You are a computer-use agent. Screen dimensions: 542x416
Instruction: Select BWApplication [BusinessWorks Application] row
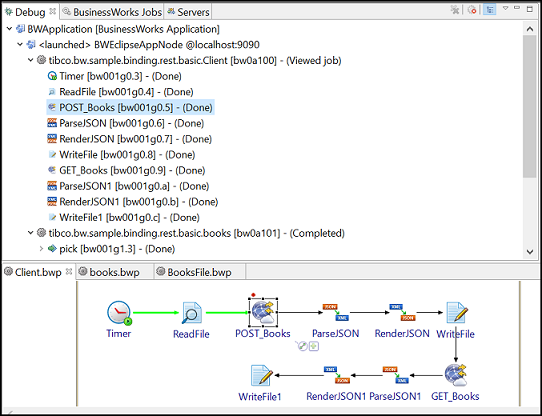[x=118, y=29]
